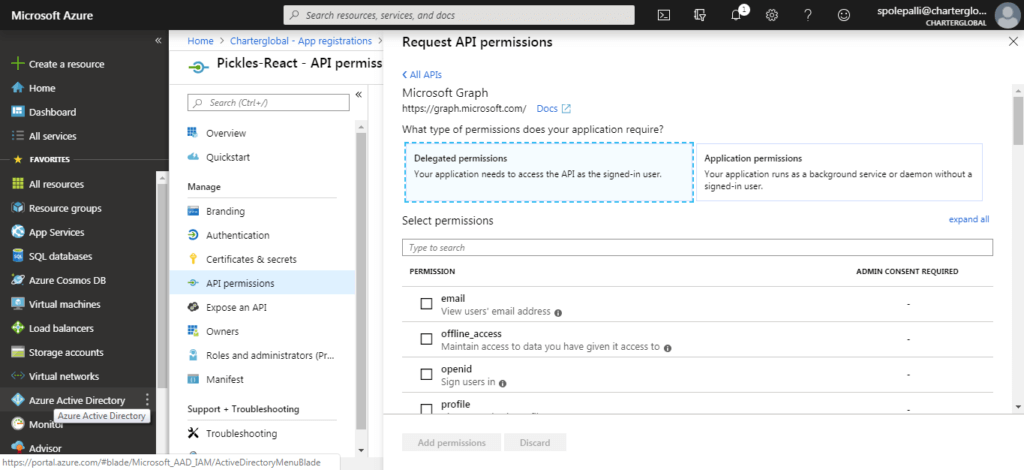The height and width of the screenshot is (470, 1024).
Task: Open portal settings gear
Action: (x=772, y=15)
